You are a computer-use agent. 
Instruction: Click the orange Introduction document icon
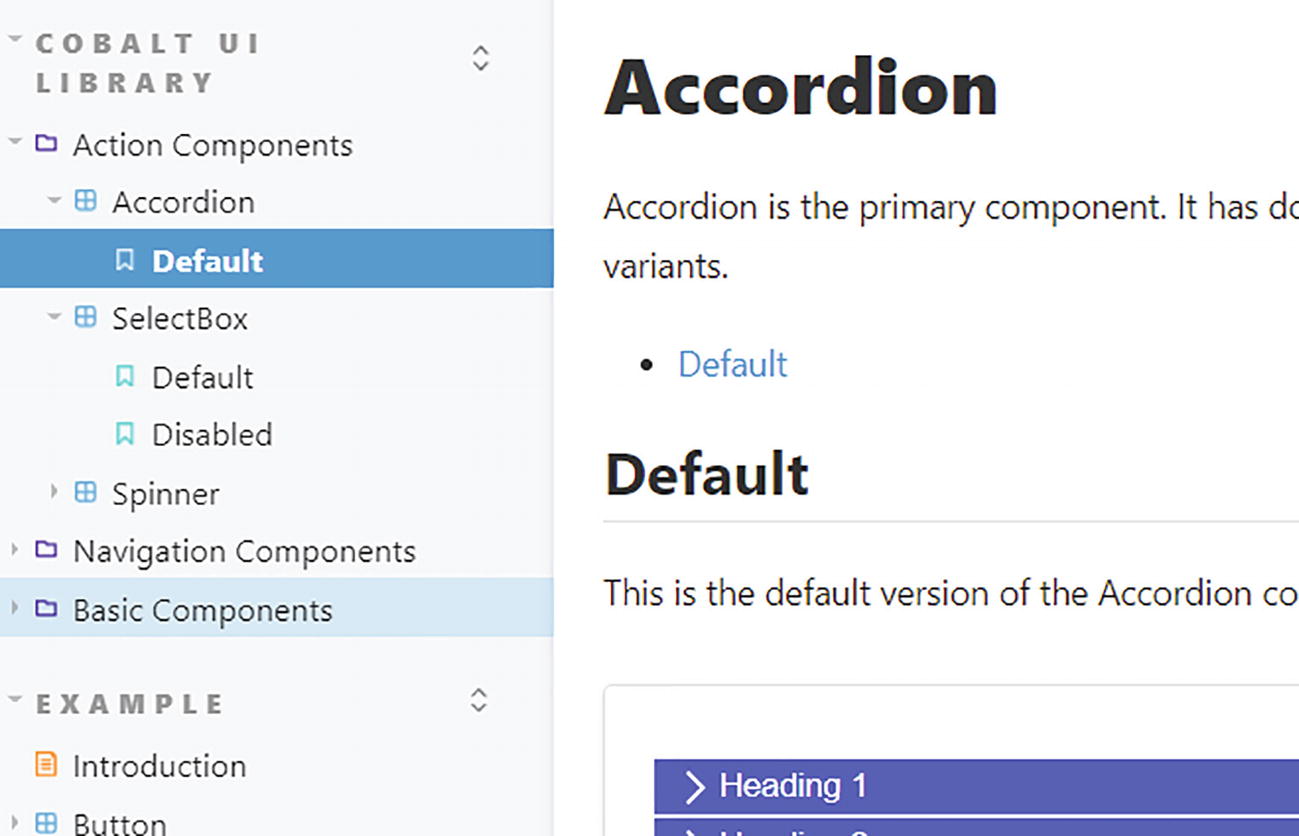coord(46,765)
